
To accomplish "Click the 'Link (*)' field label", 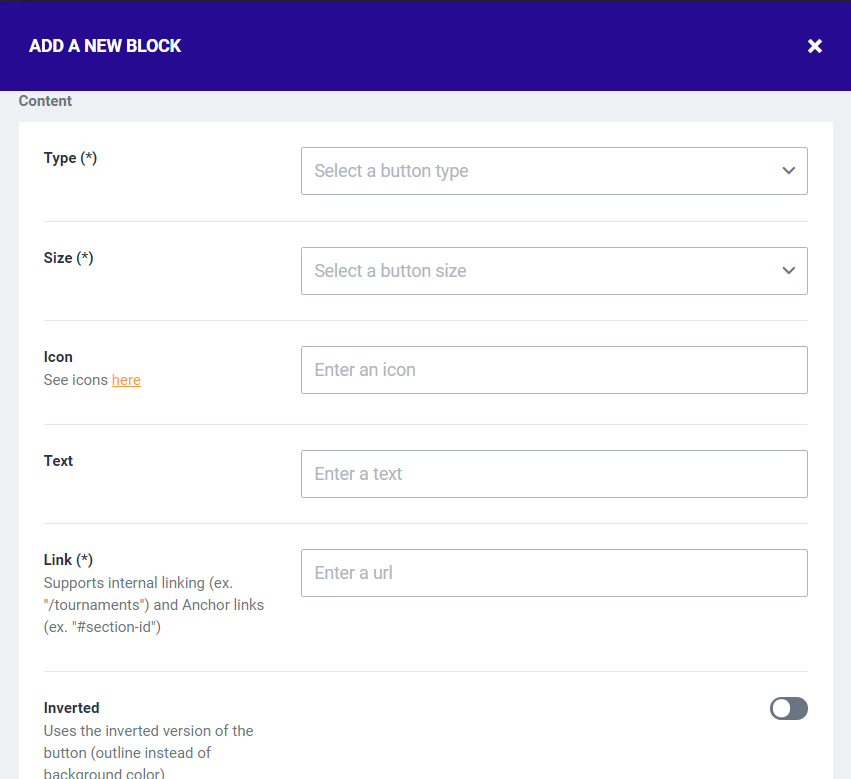I will coord(68,560).
